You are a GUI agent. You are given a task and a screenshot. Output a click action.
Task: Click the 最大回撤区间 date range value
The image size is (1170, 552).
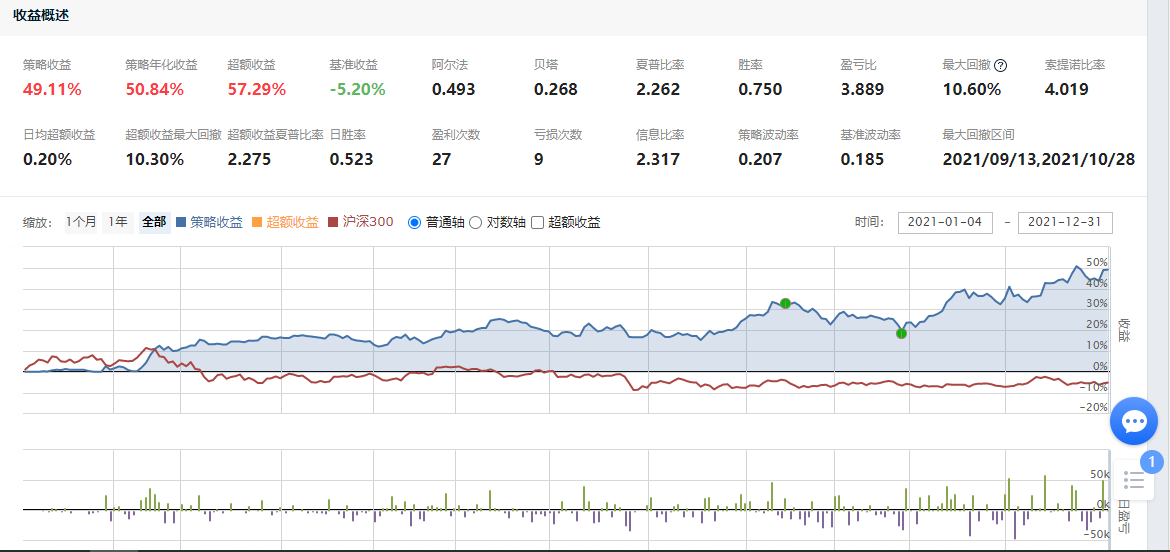click(x=1039, y=160)
